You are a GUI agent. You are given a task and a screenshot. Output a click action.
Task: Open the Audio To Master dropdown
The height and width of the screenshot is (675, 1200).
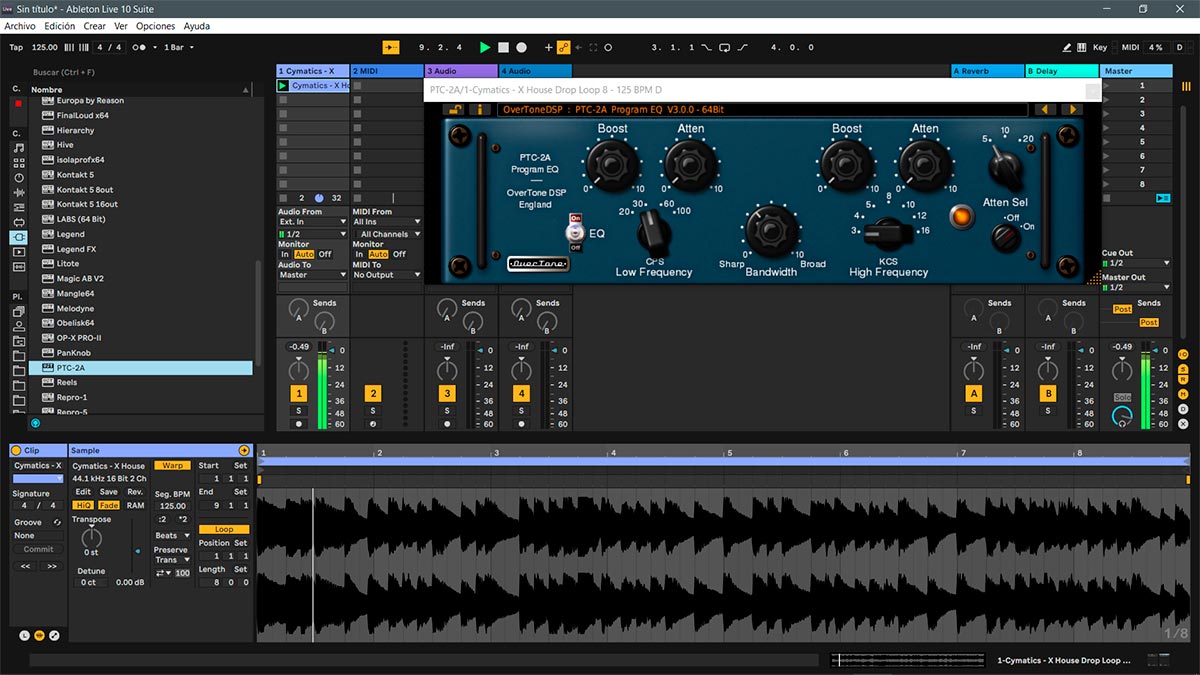click(312, 275)
